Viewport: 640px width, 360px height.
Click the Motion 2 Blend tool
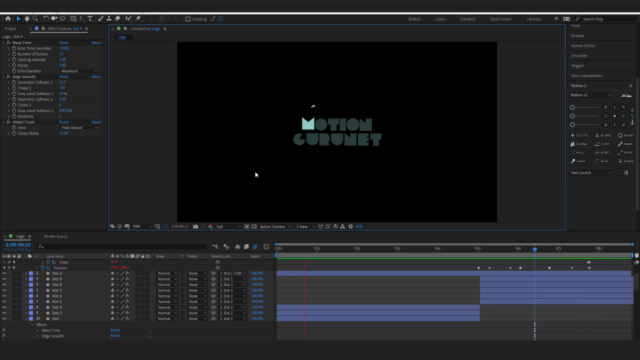(x=603, y=135)
